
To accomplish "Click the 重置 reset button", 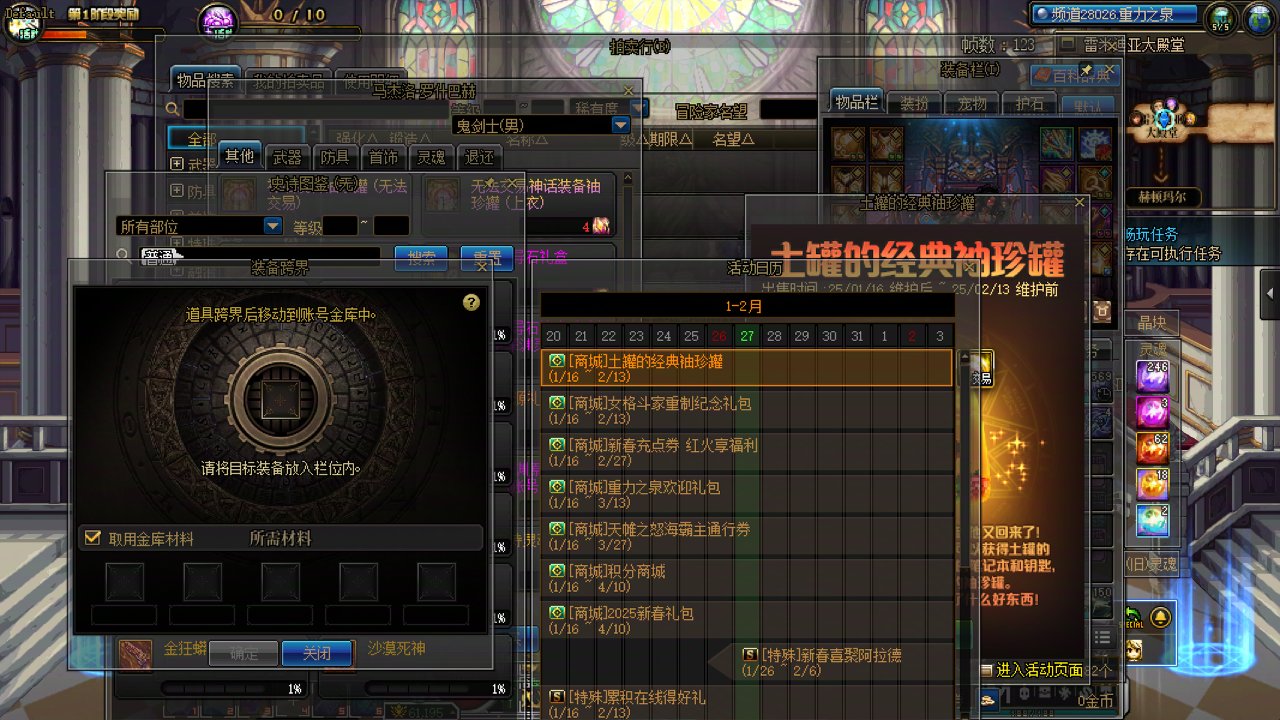I will pyautogui.click(x=486, y=257).
